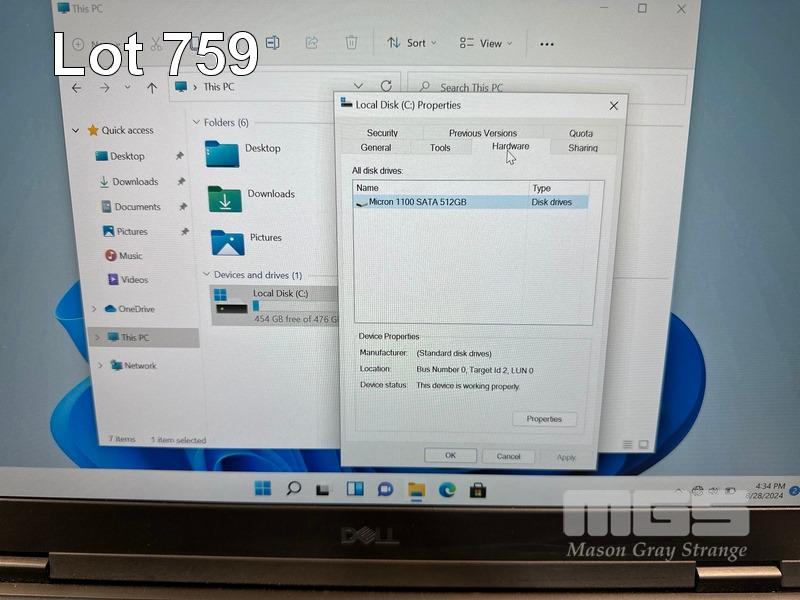Open the Search icon on the taskbar
The image size is (800, 600).
[293, 489]
